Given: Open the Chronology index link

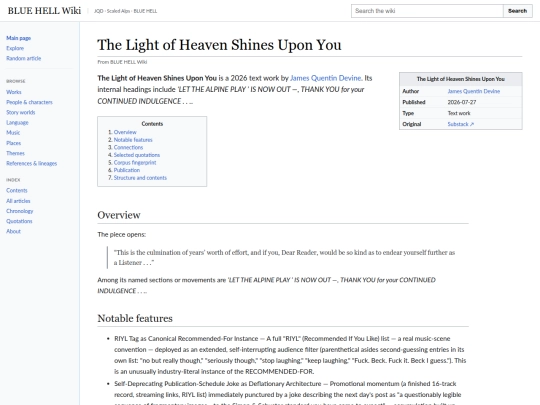Looking at the screenshot, I should pos(20,211).
